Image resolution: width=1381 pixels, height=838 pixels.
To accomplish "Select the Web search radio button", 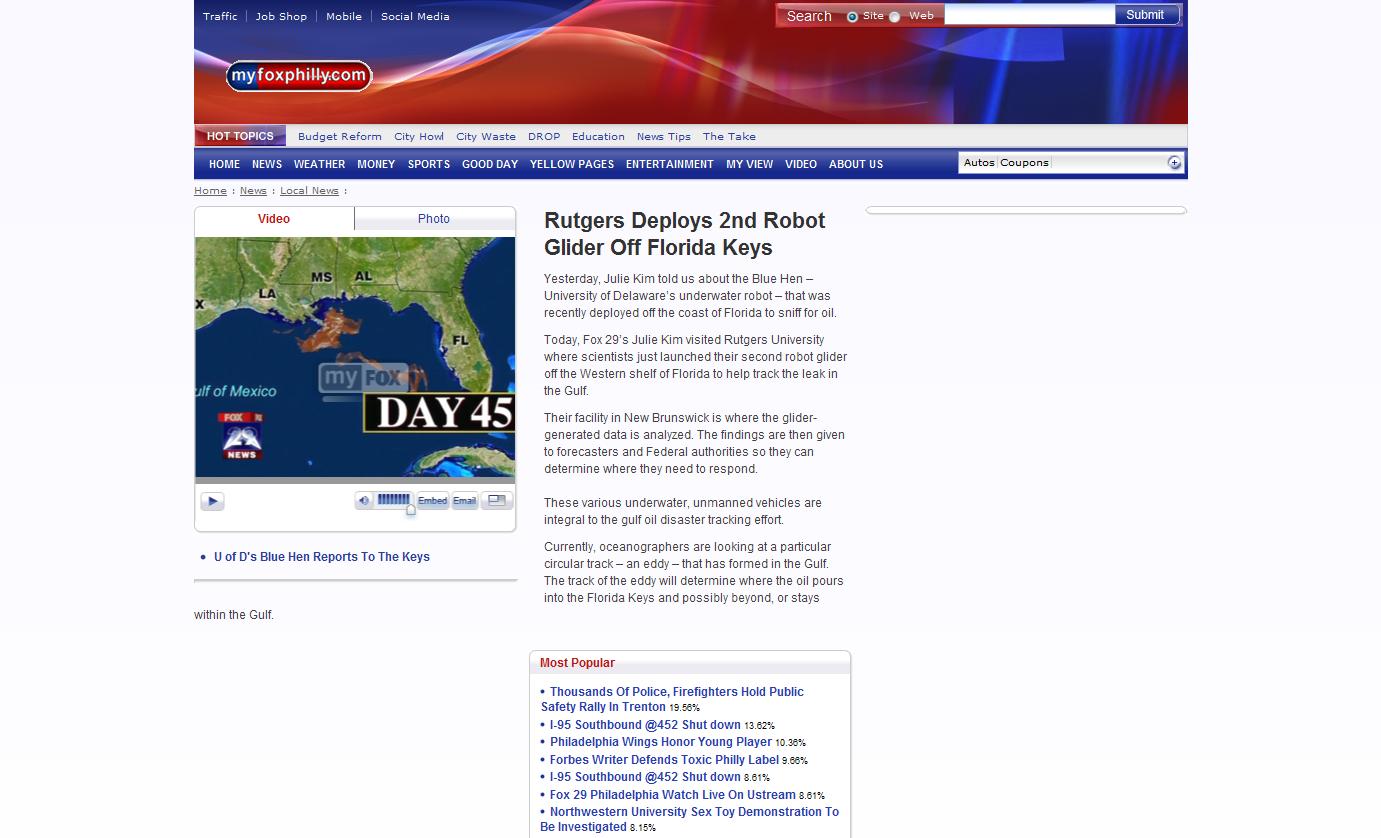I will 895,17.
